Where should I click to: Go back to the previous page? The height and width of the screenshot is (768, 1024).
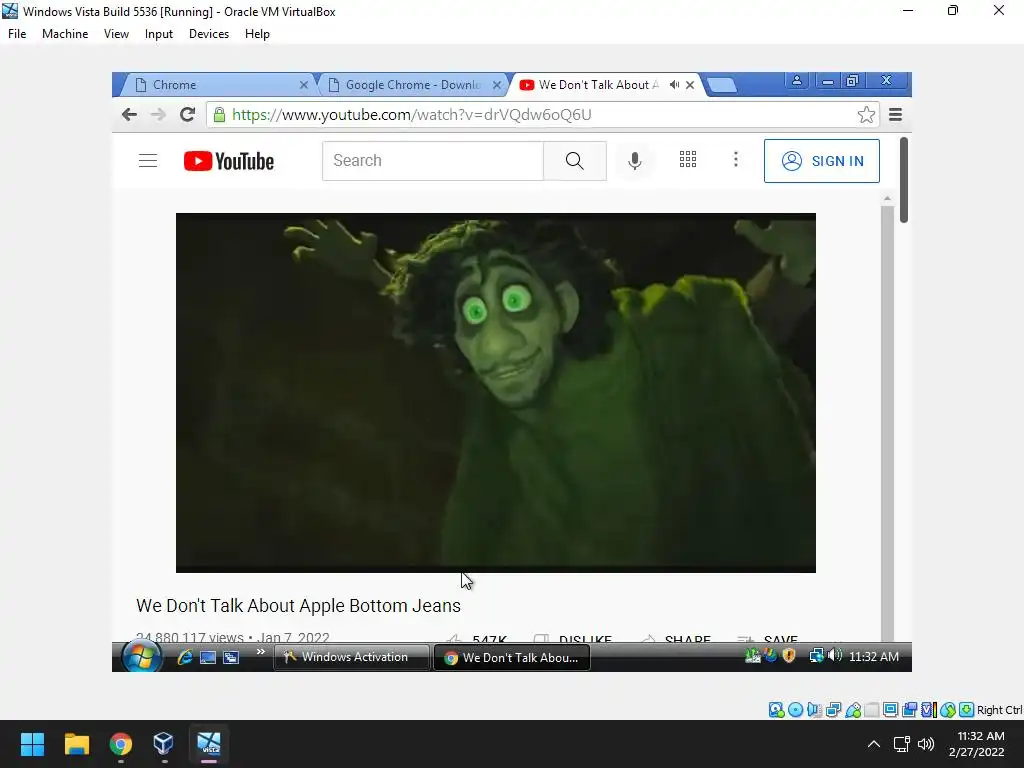pos(129,115)
